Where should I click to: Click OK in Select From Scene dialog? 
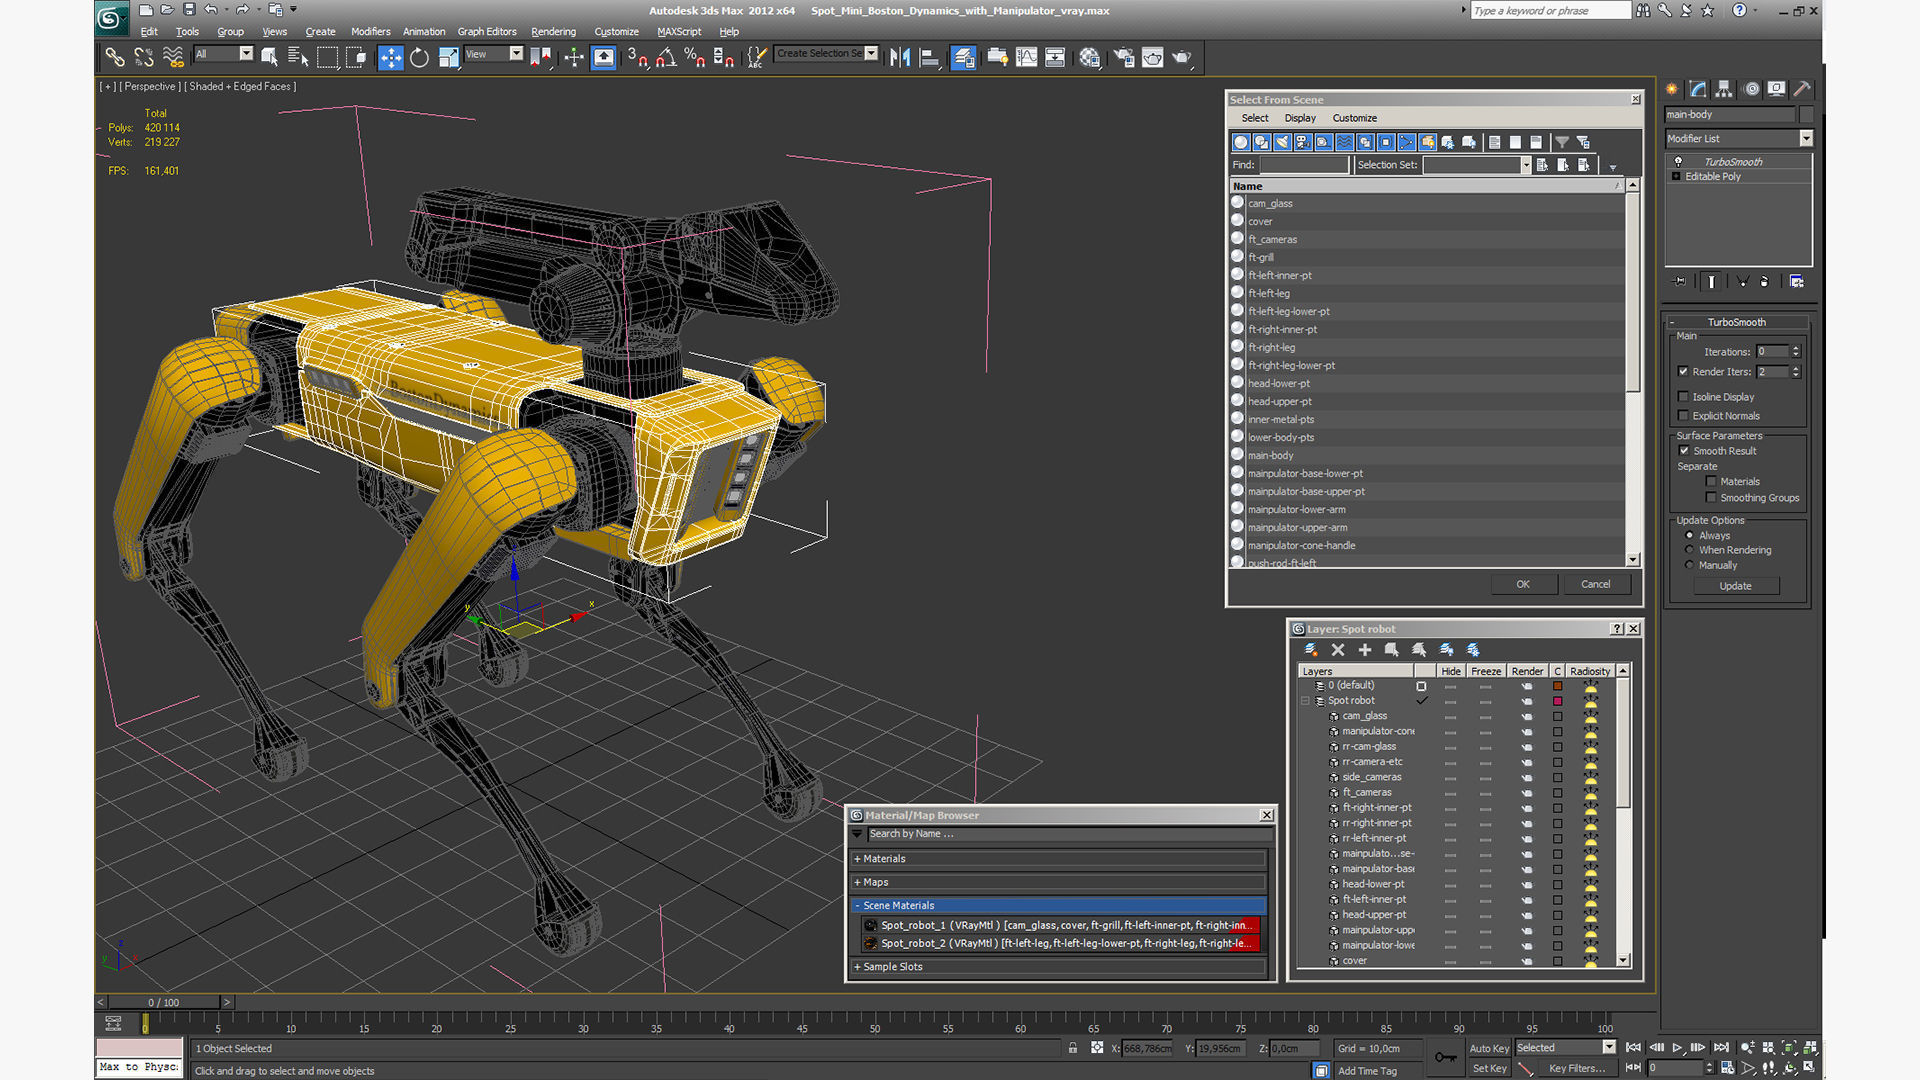point(1522,584)
